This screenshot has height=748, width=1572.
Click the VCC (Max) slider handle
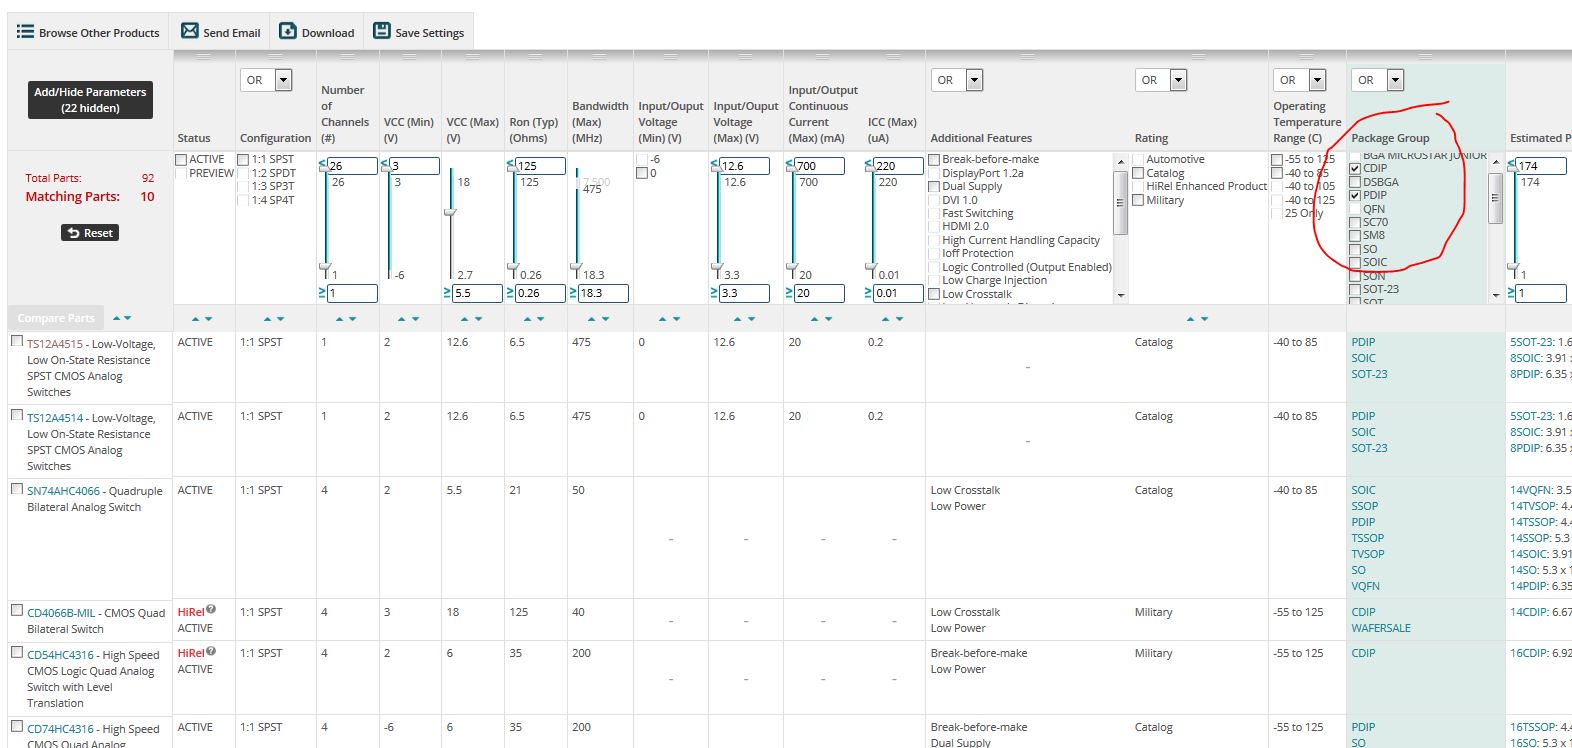[450, 212]
